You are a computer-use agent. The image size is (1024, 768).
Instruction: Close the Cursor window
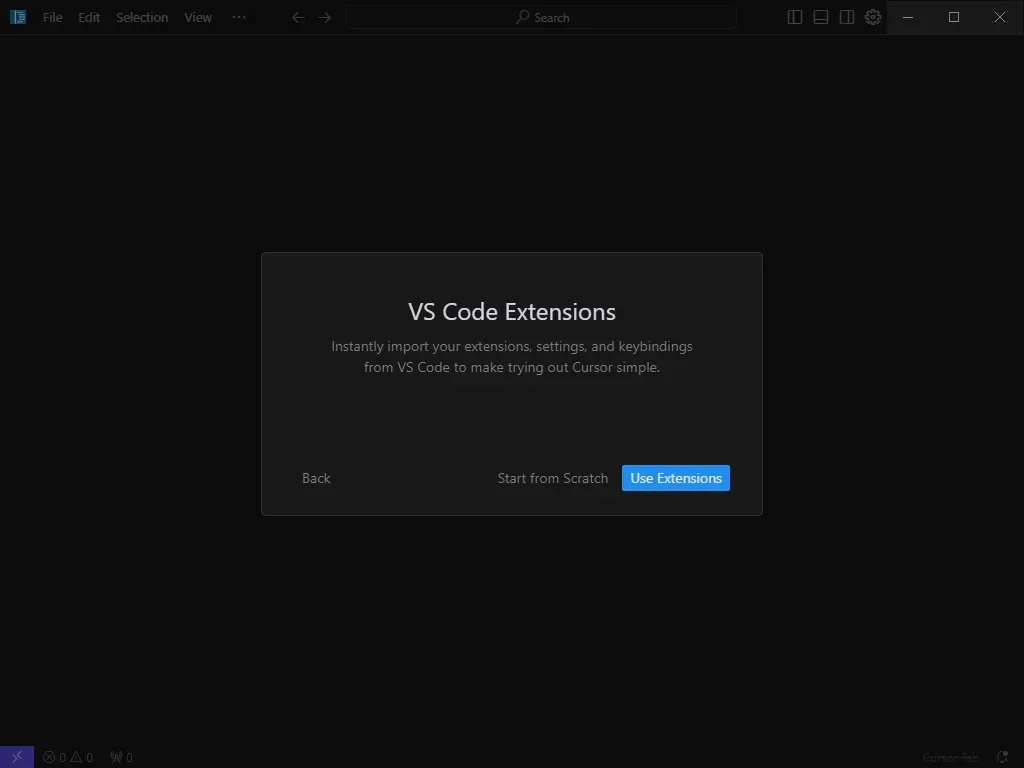click(x=1000, y=18)
